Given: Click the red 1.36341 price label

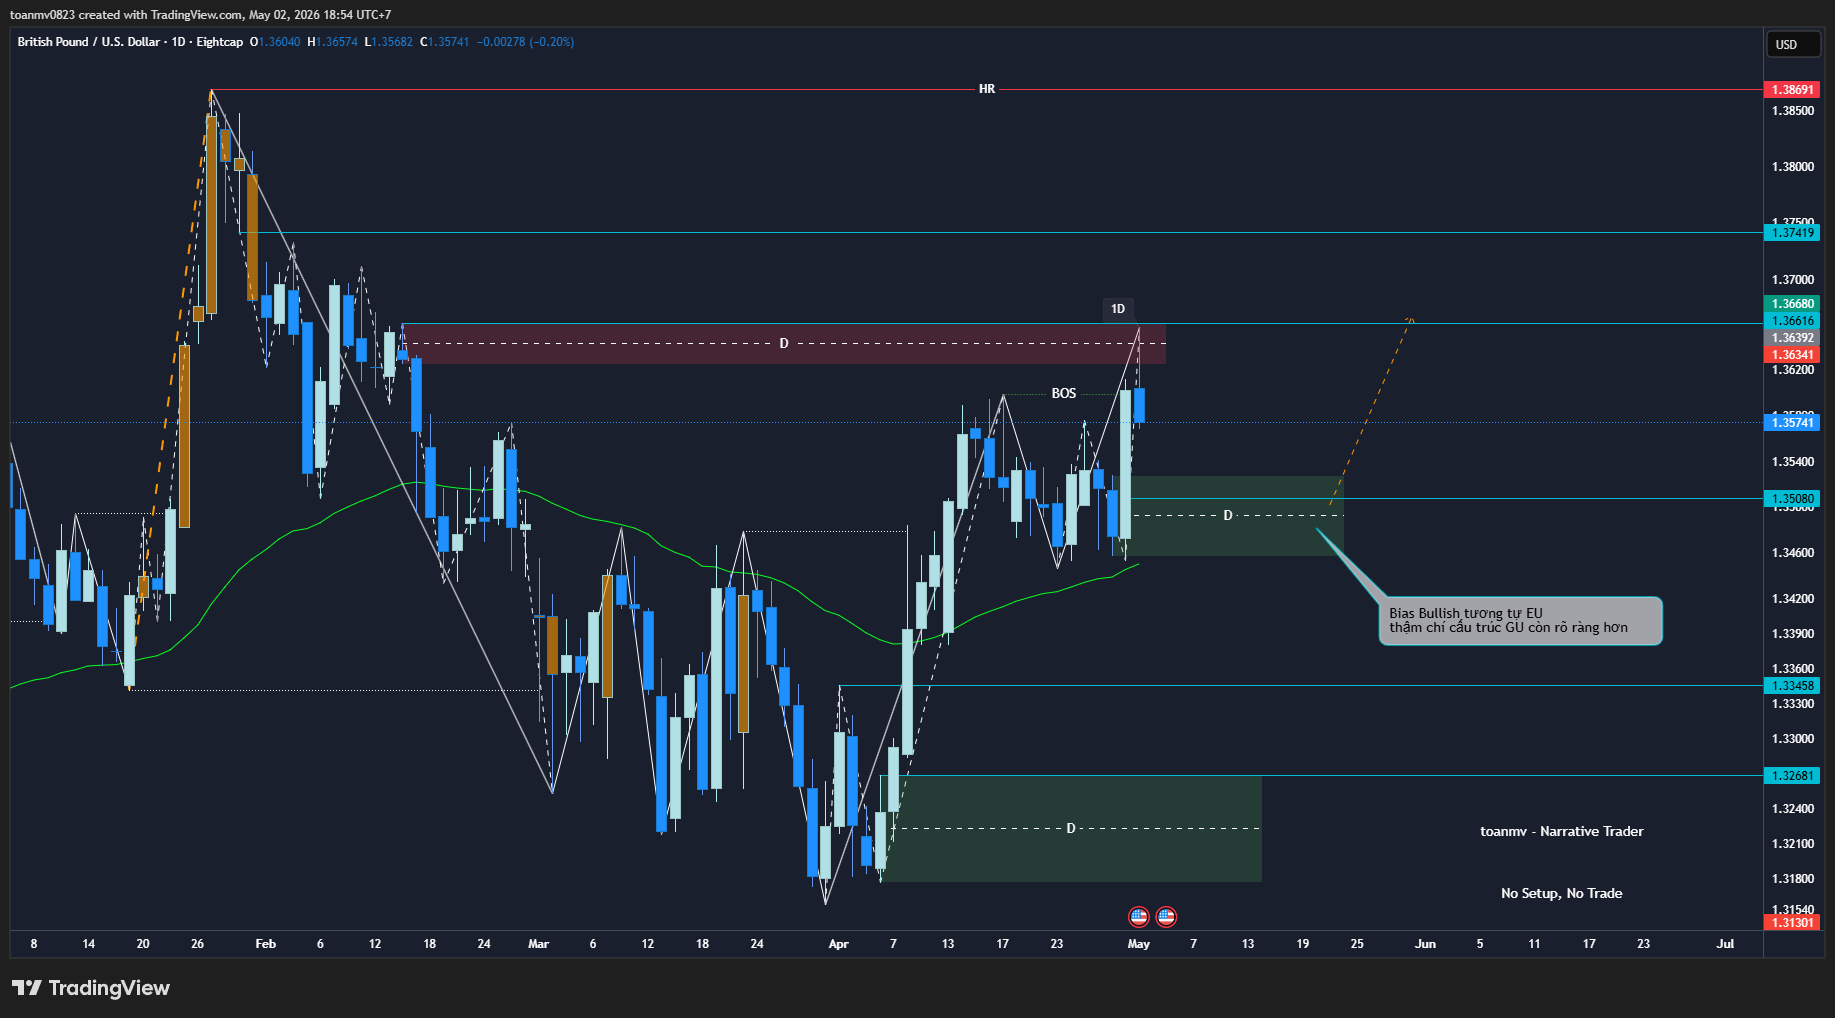Looking at the screenshot, I should [x=1792, y=355].
